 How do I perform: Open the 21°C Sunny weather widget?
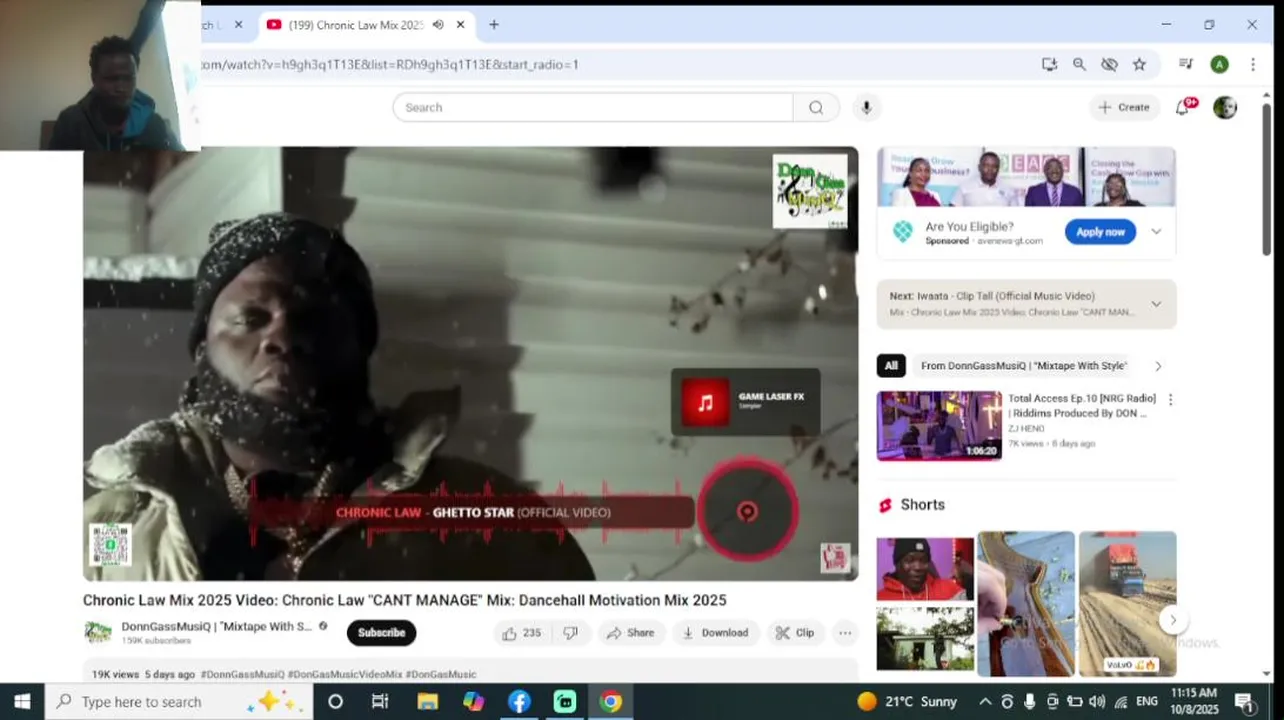tap(907, 702)
